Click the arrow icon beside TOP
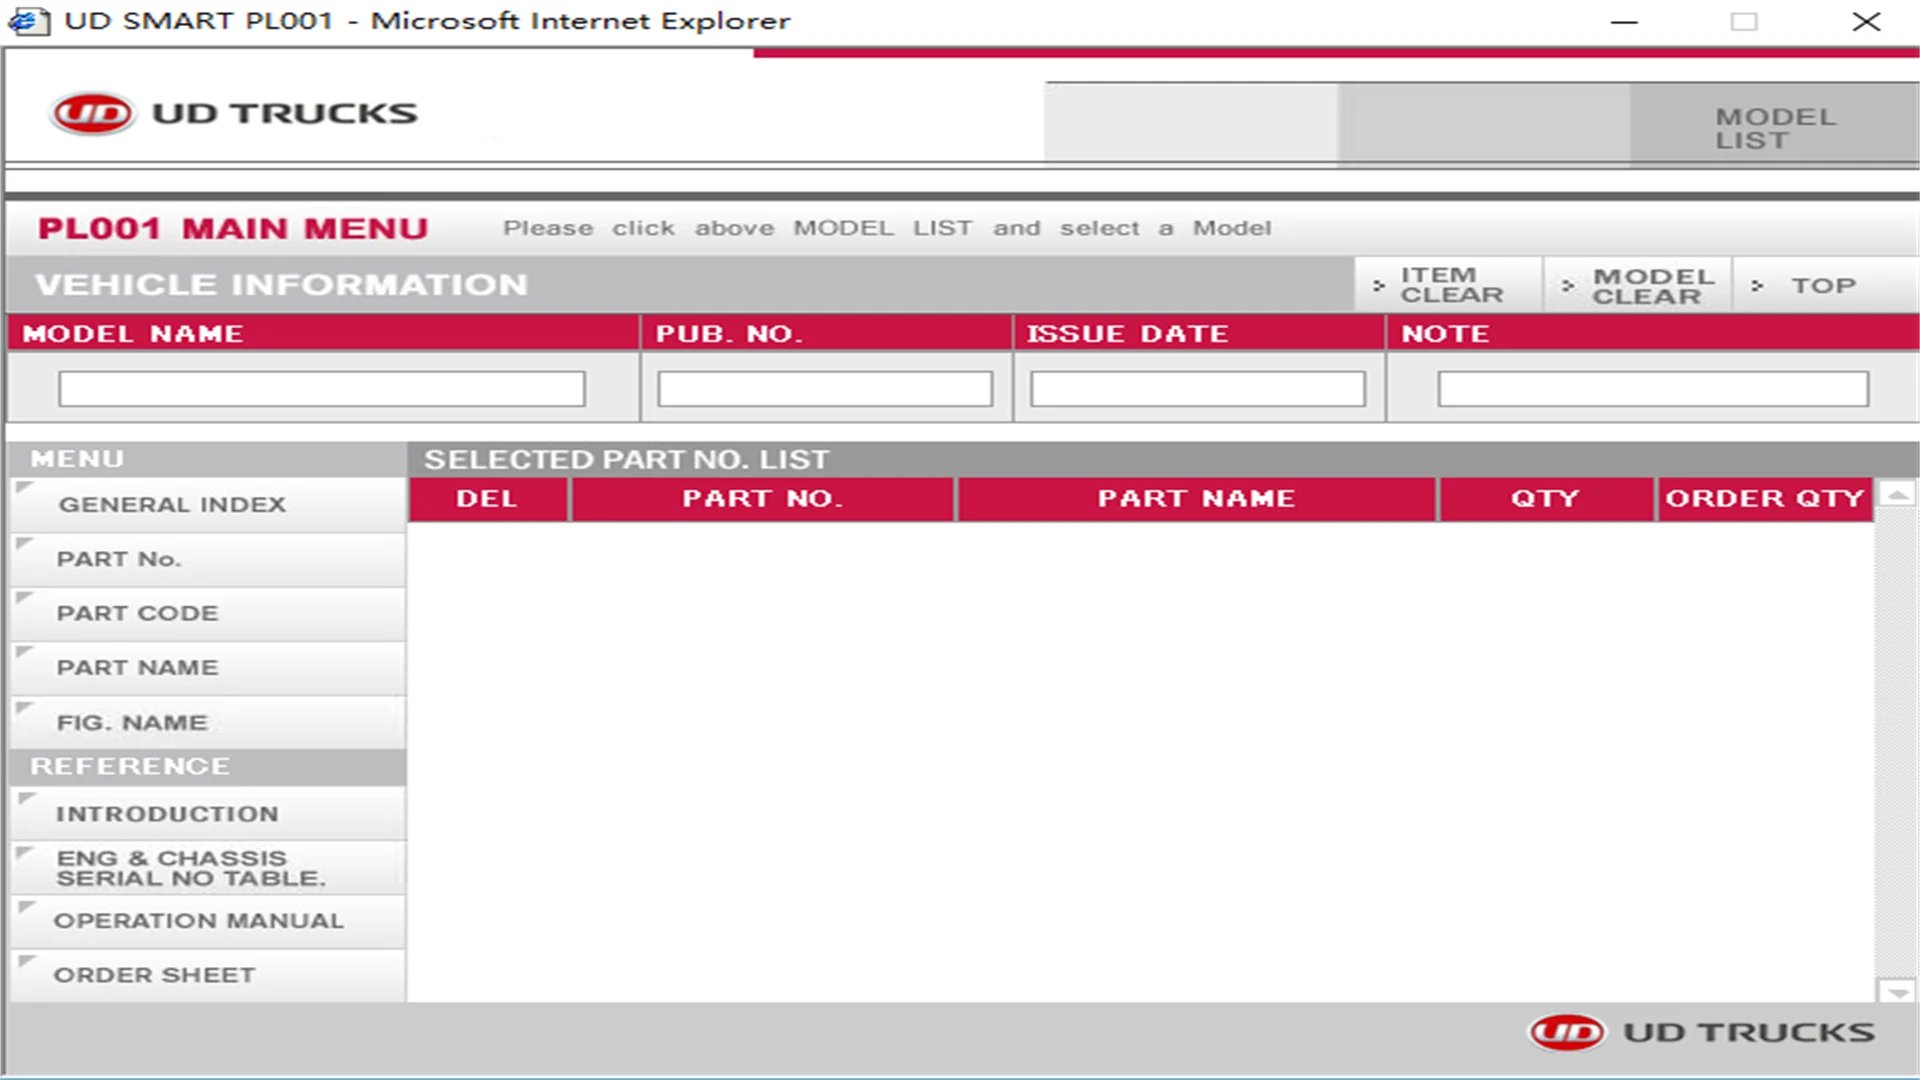This screenshot has height=1080, width=1920. (1757, 286)
